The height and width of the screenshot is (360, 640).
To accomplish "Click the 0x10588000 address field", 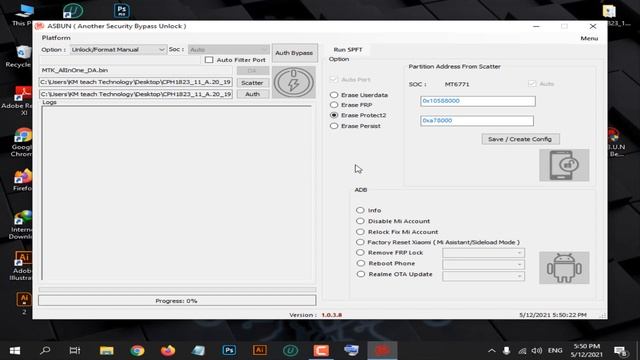I will [x=478, y=101].
